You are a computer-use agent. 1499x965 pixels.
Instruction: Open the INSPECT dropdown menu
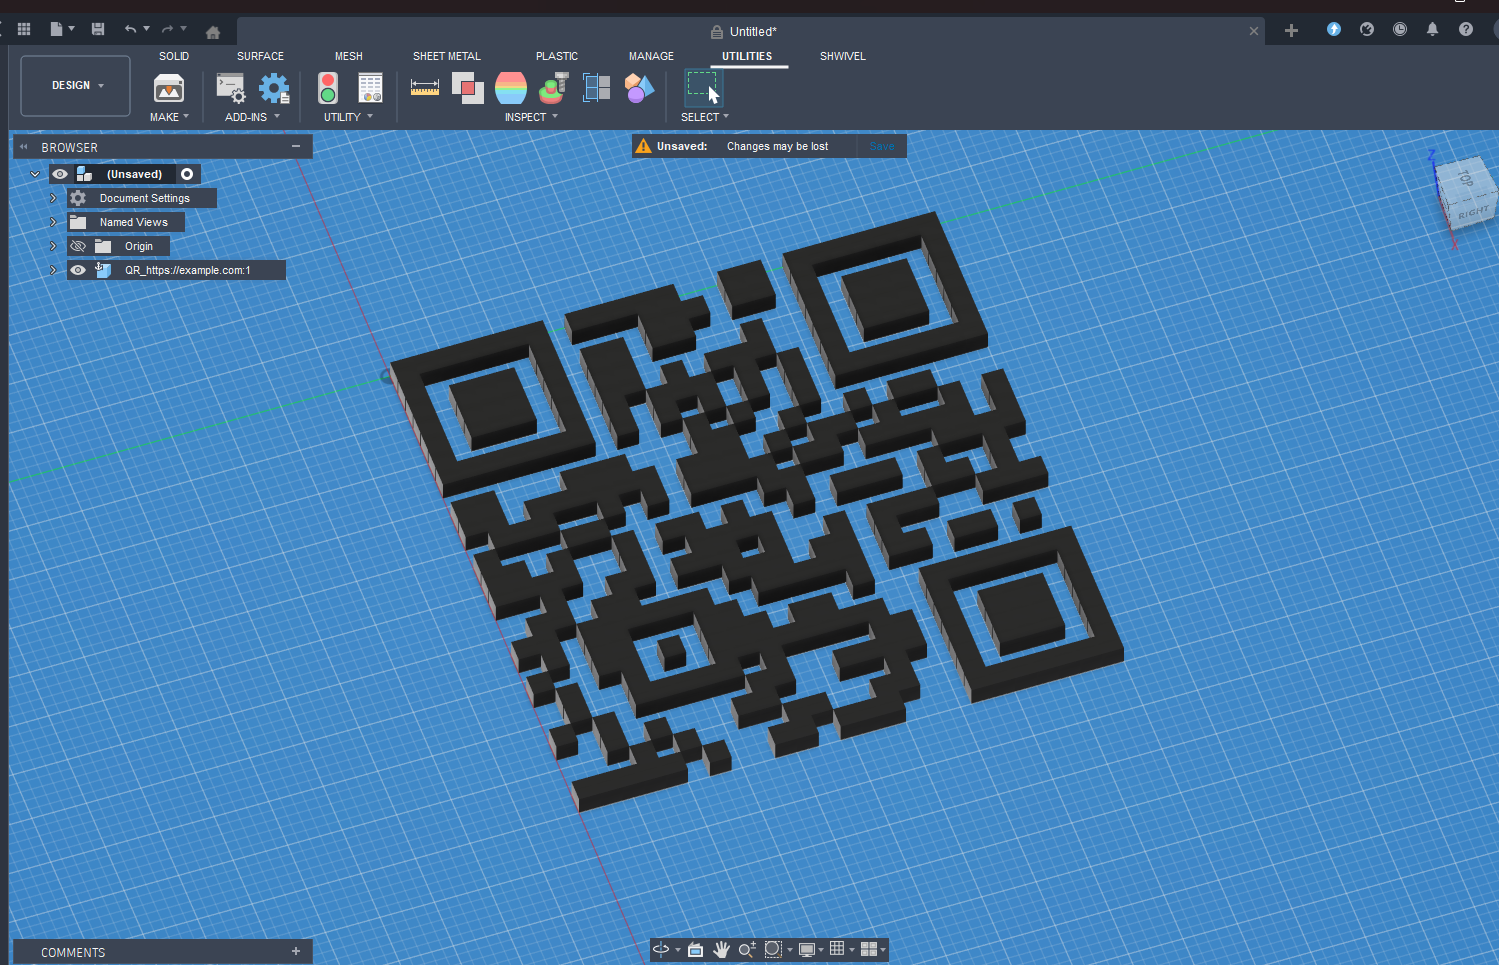click(x=531, y=117)
